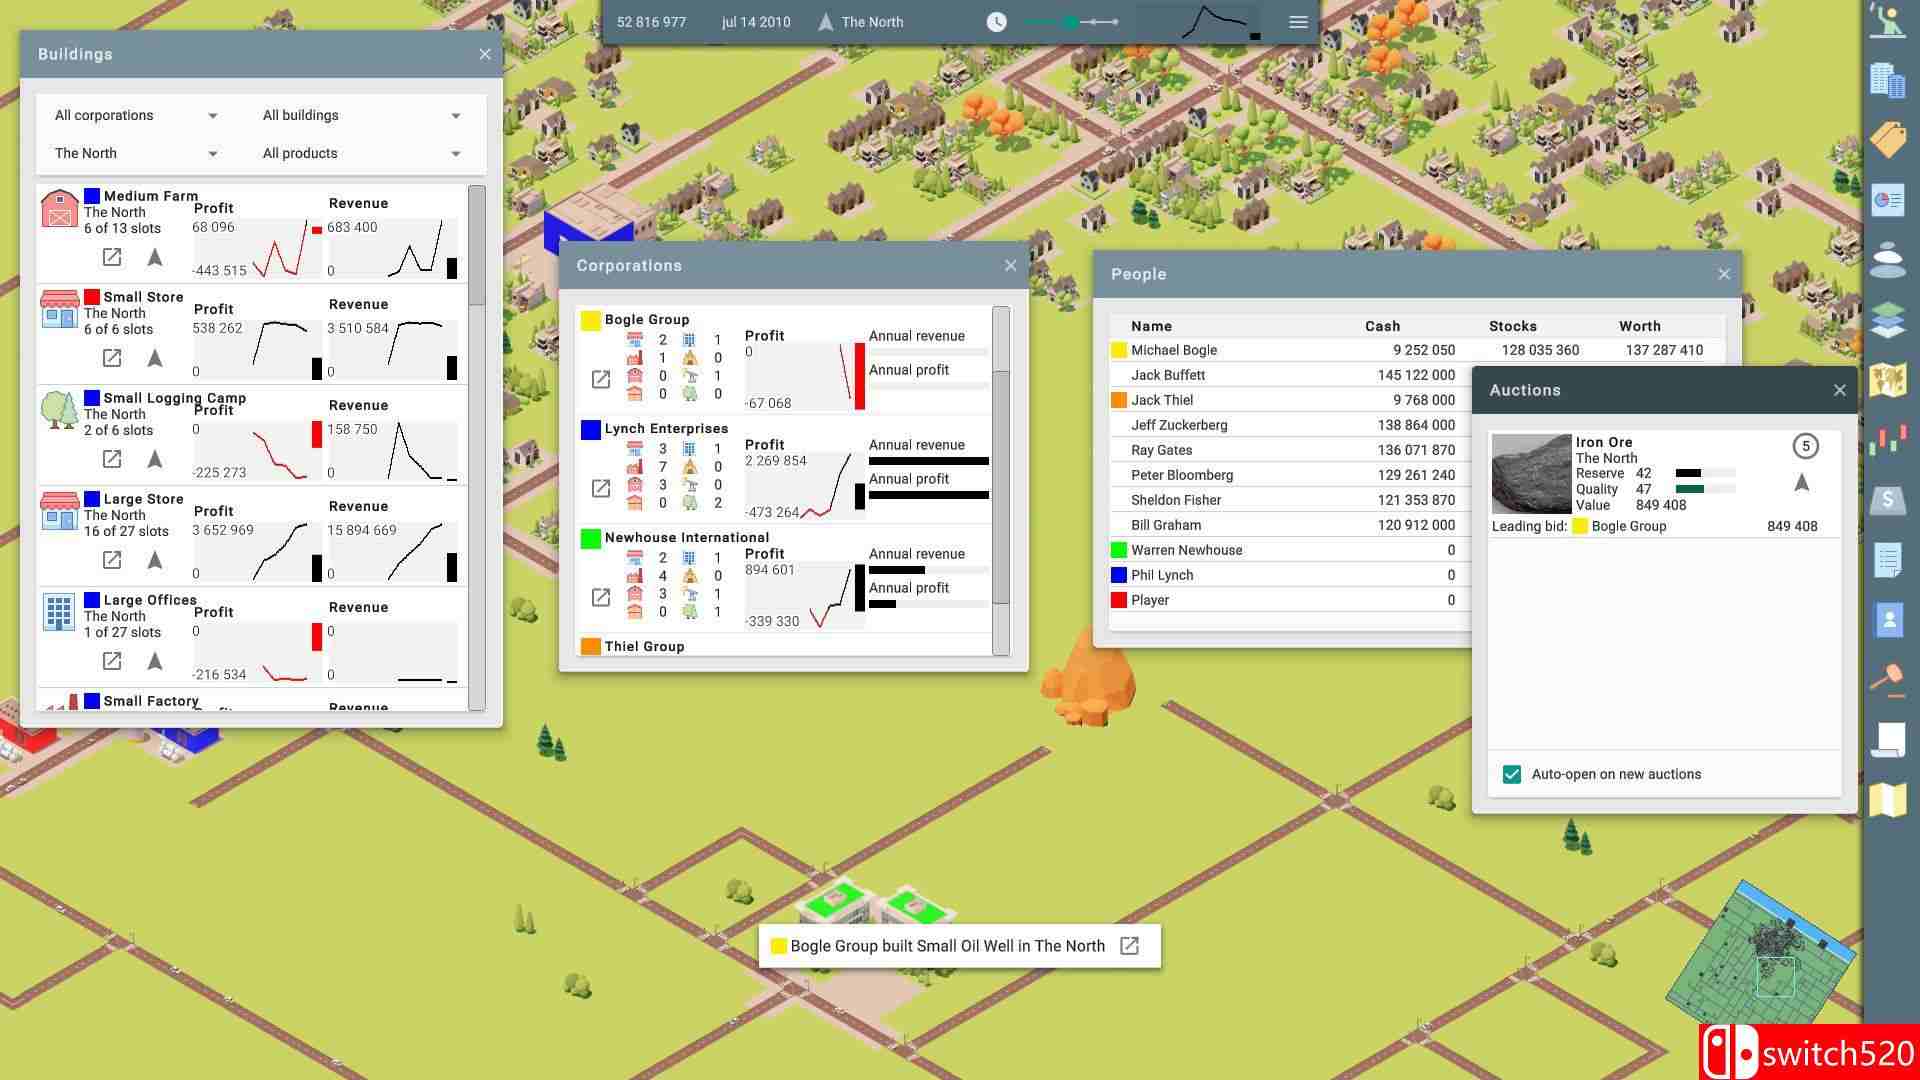Screen dimensions: 1920x1080
Task: Open Lynch Enterprises details popout icon
Action: pyautogui.click(x=601, y=488)
